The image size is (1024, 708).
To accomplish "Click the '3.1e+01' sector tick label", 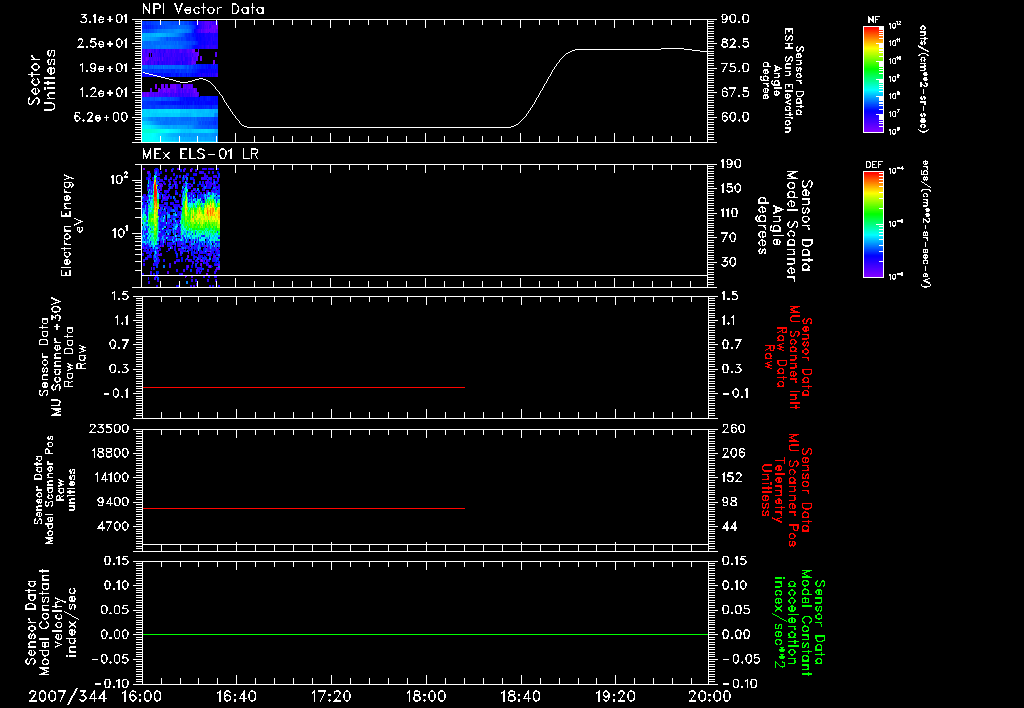I will [x=104, y=19].
